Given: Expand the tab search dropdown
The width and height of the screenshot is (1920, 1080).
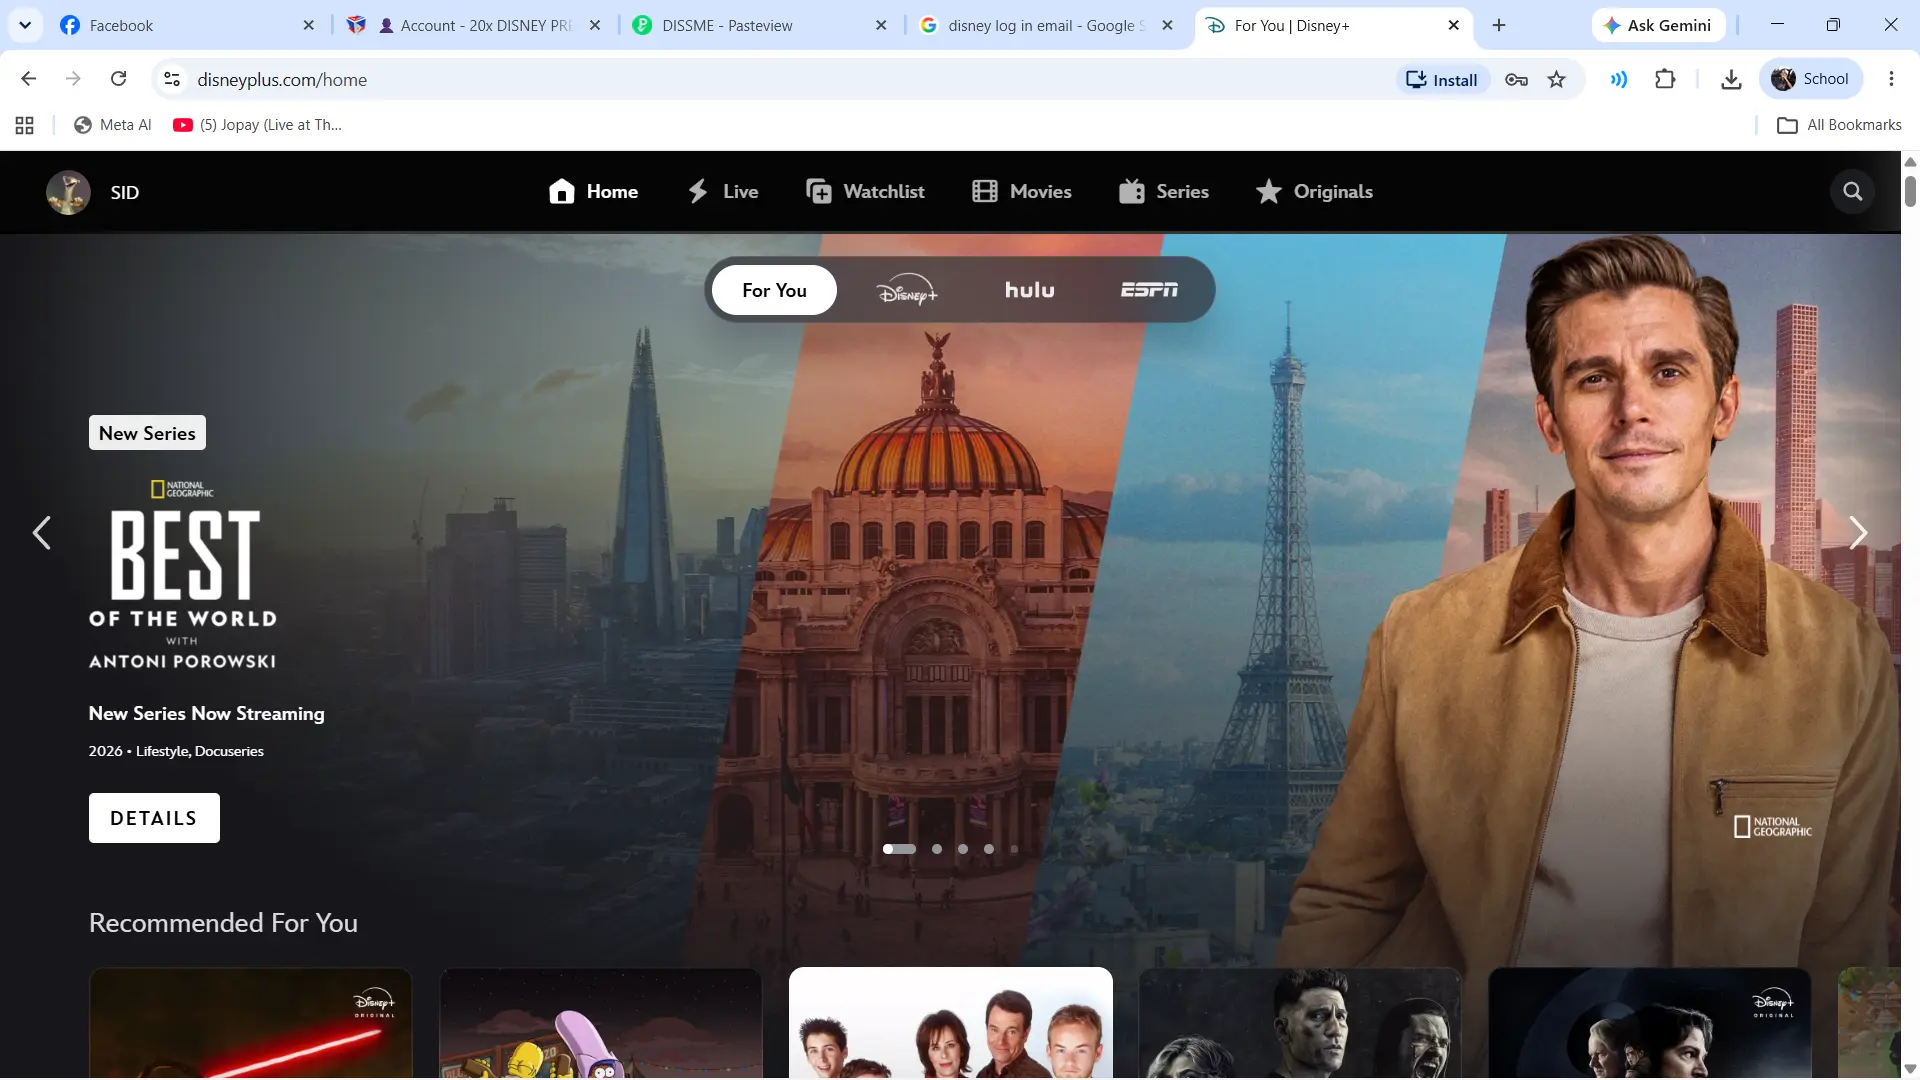Looking at the screenshot, I should pos(25,25).
